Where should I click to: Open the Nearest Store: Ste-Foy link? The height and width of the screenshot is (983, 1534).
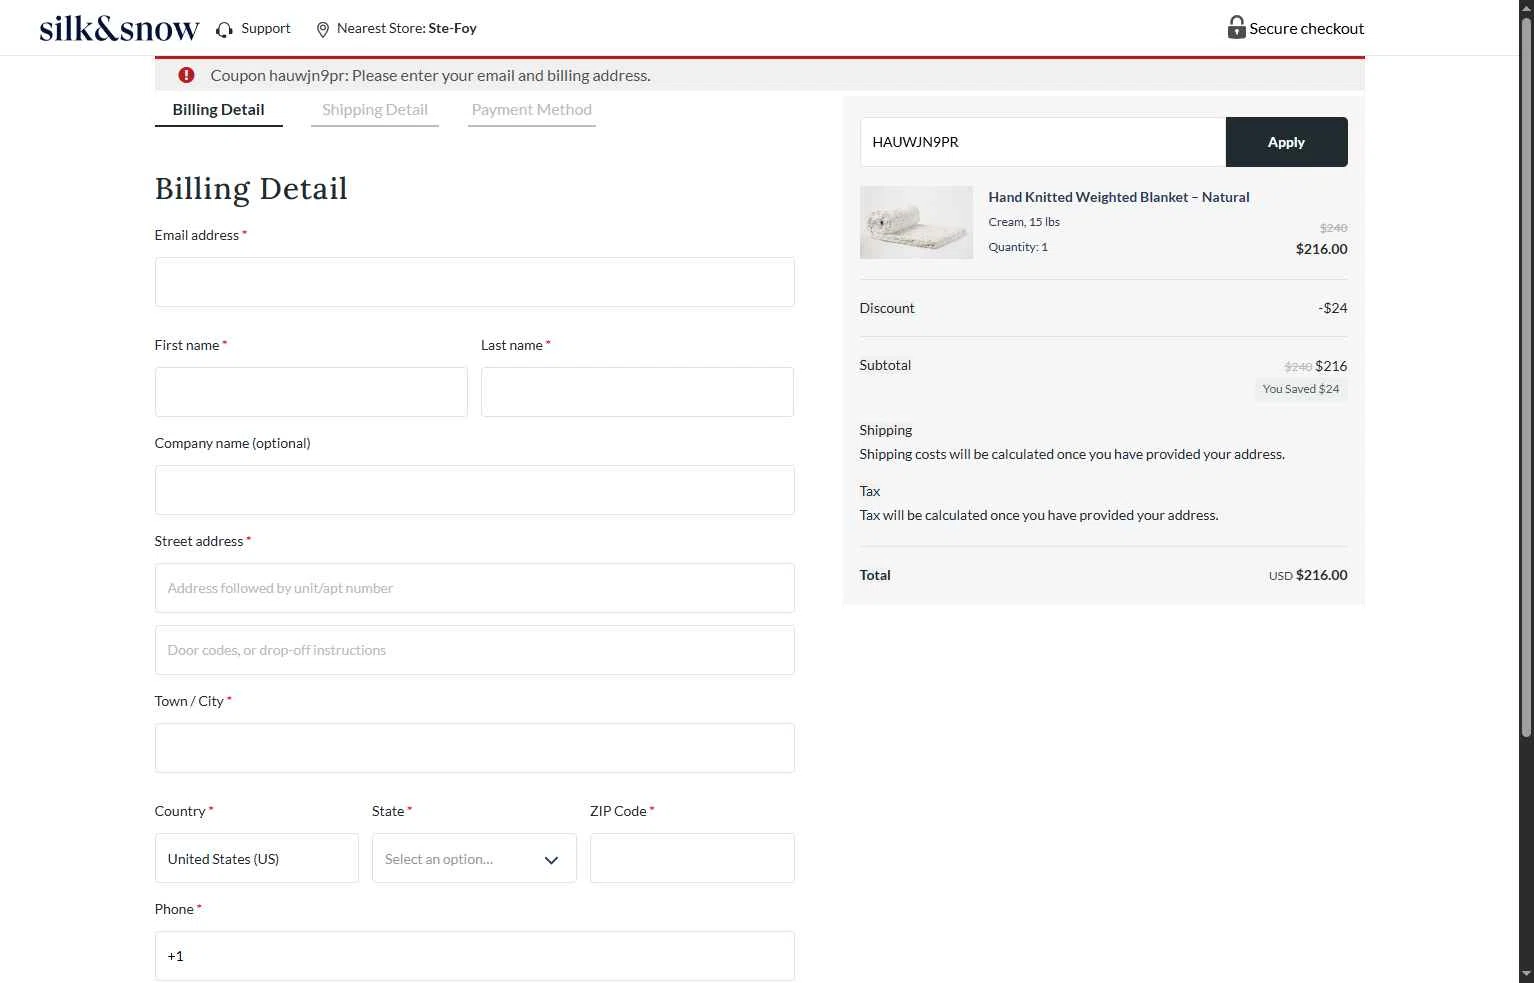[406, 28]
